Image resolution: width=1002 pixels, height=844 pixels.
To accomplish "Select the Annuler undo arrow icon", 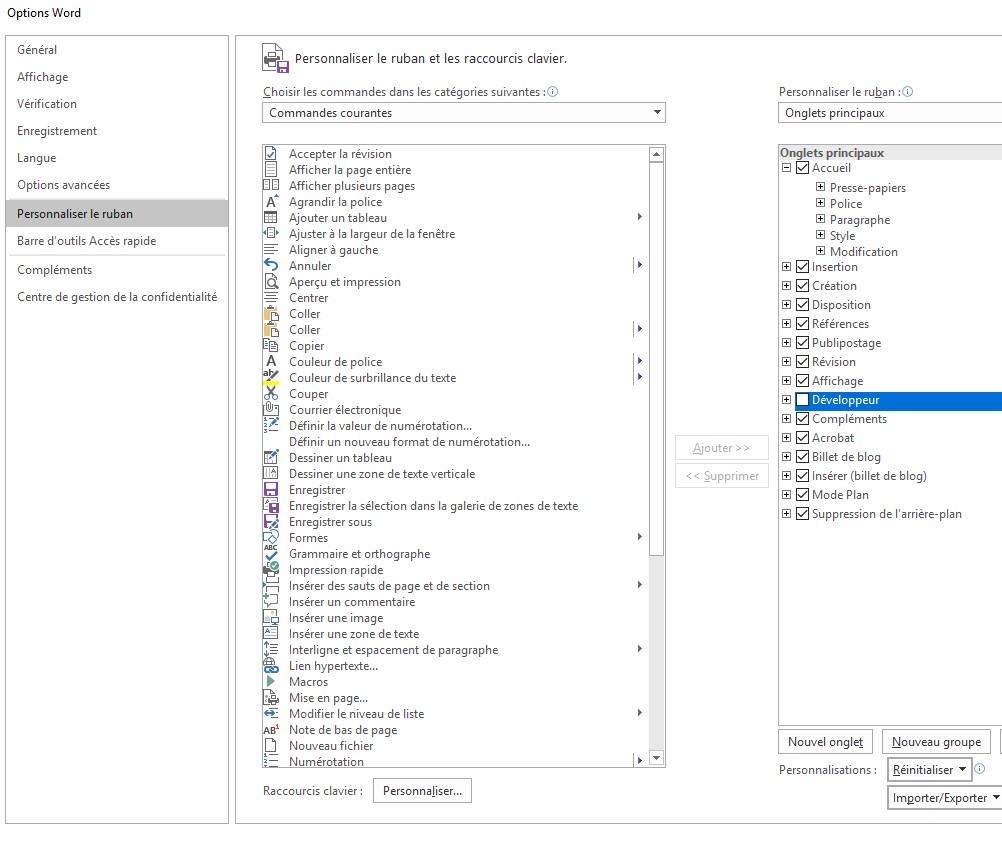I will coord(271,265).
